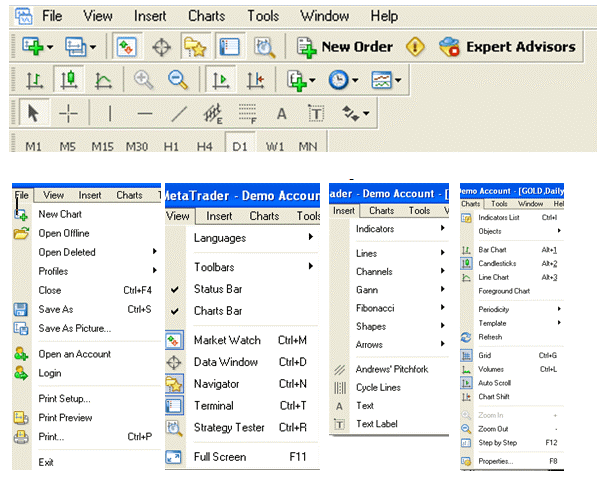The width and height of the screenshot is (608, 496).
Task: Expand the Templates toolbar dropdown arrow
Action: click(x=398, y=80)
